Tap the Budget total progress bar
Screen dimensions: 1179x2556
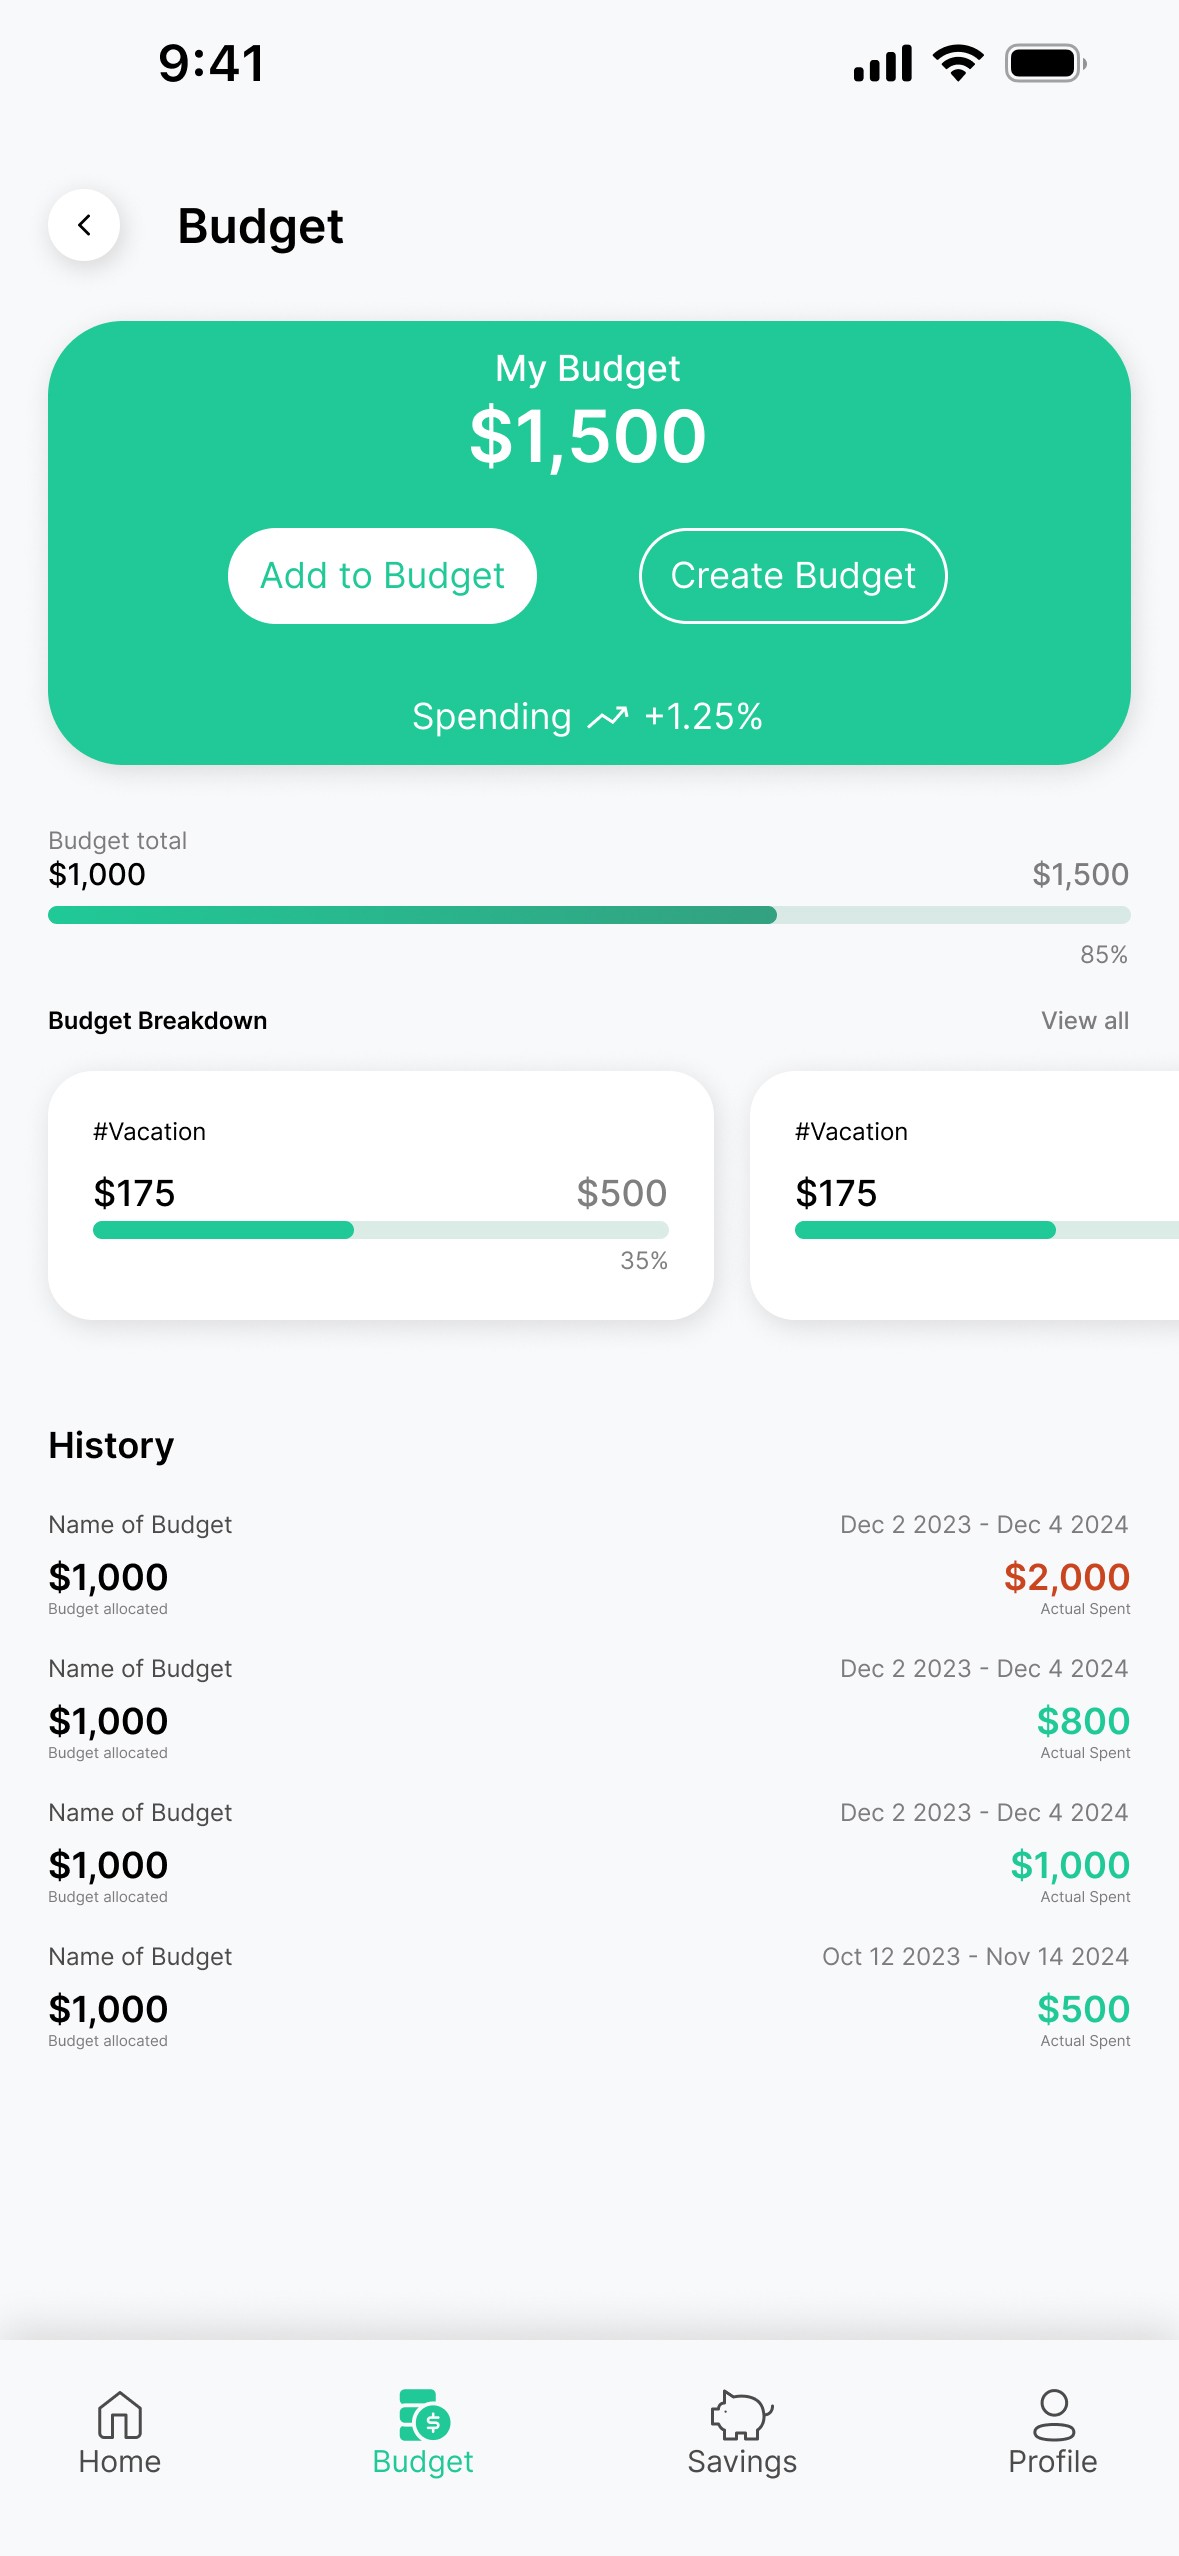pyautogui.click(x=589, y=915)
